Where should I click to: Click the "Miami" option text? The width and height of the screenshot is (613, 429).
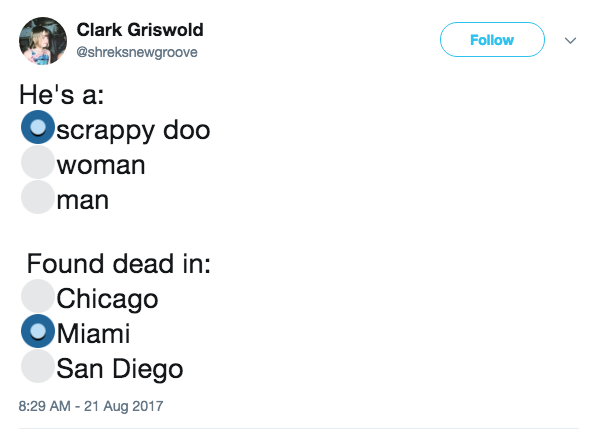[93, 334]
